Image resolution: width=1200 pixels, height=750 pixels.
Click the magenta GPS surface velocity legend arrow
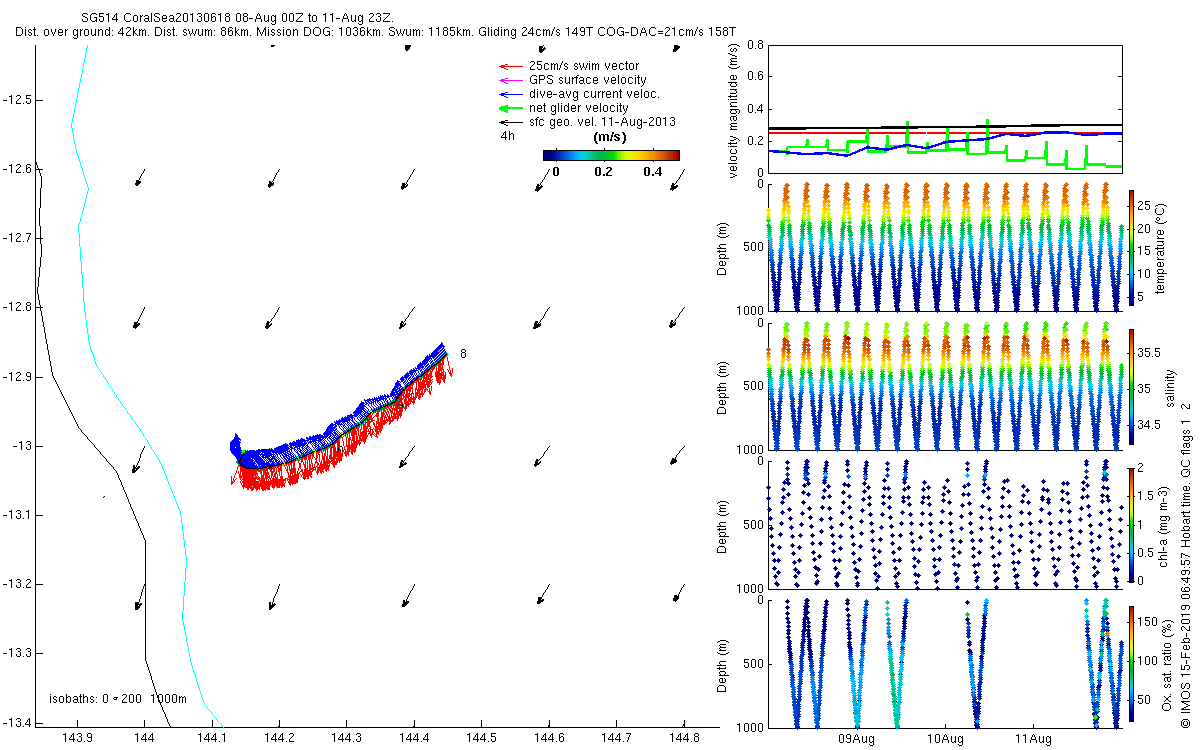(x=511, y=80)
